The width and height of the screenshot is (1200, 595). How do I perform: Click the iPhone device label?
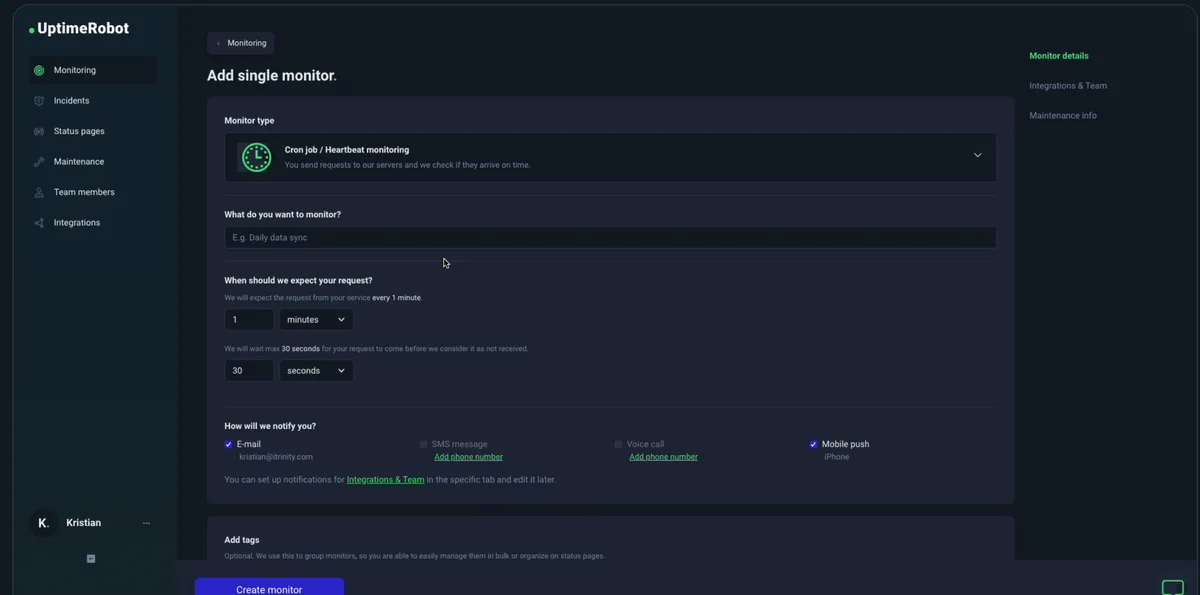(836, 457)
